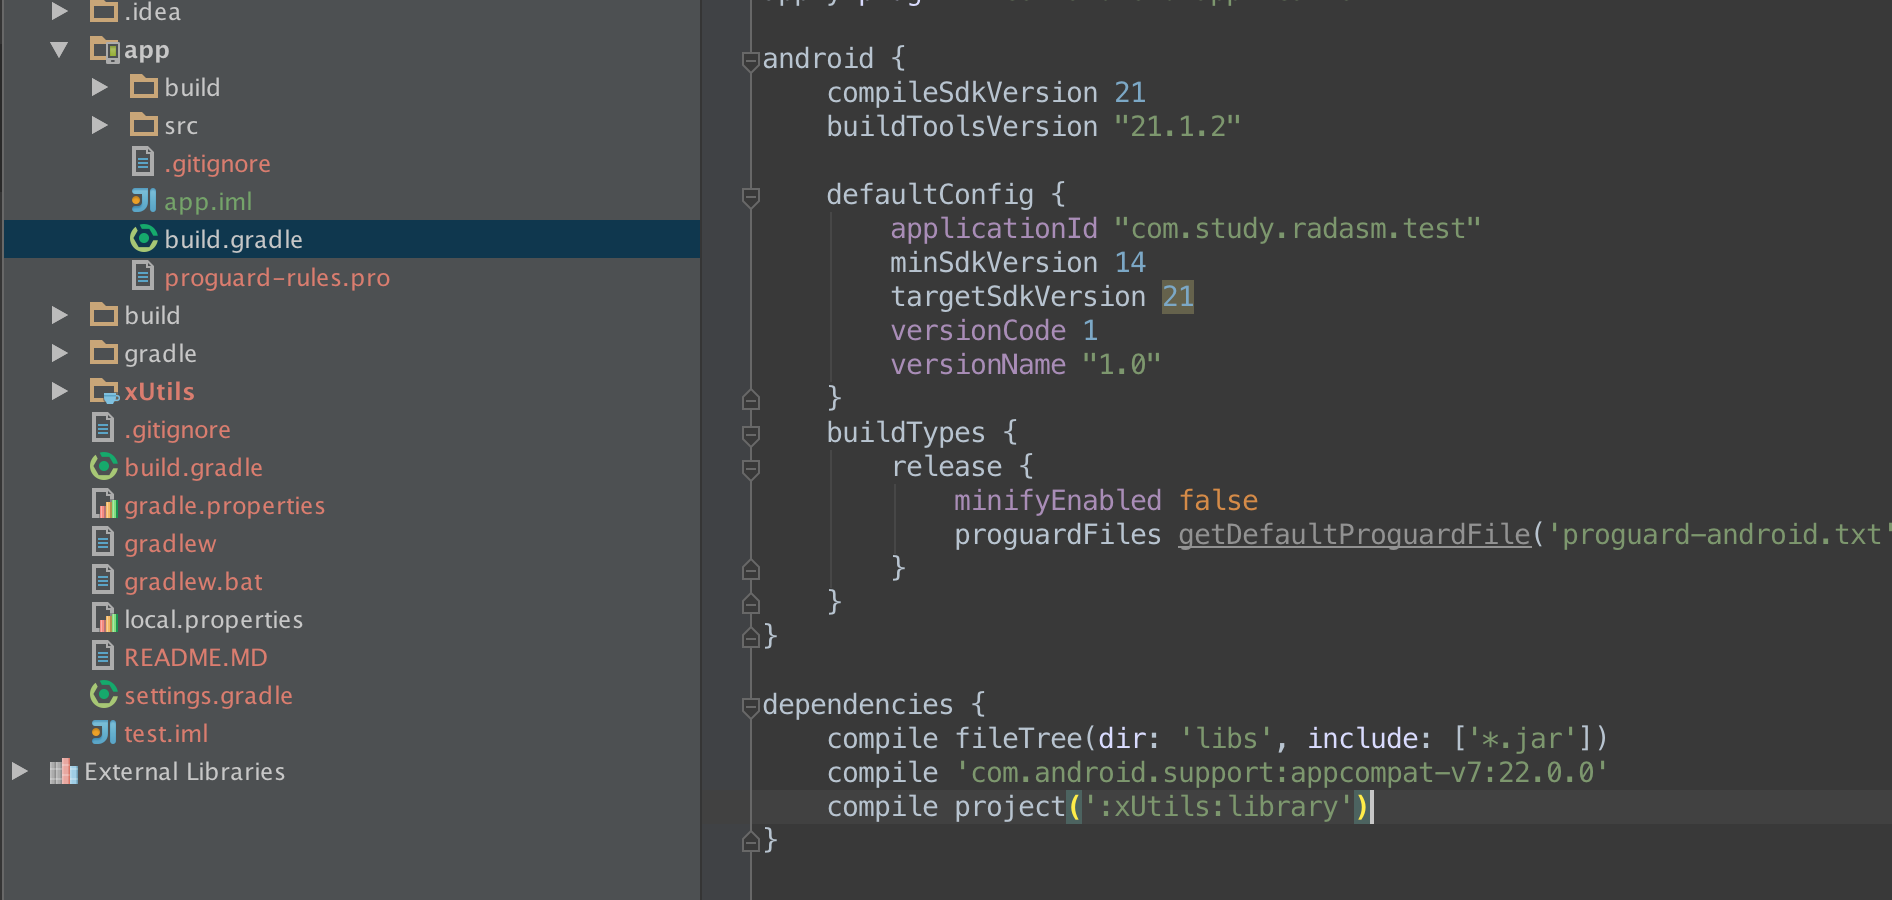
Task: Fold the defaultConfig block in gutter
Action: tap(751, 197)
